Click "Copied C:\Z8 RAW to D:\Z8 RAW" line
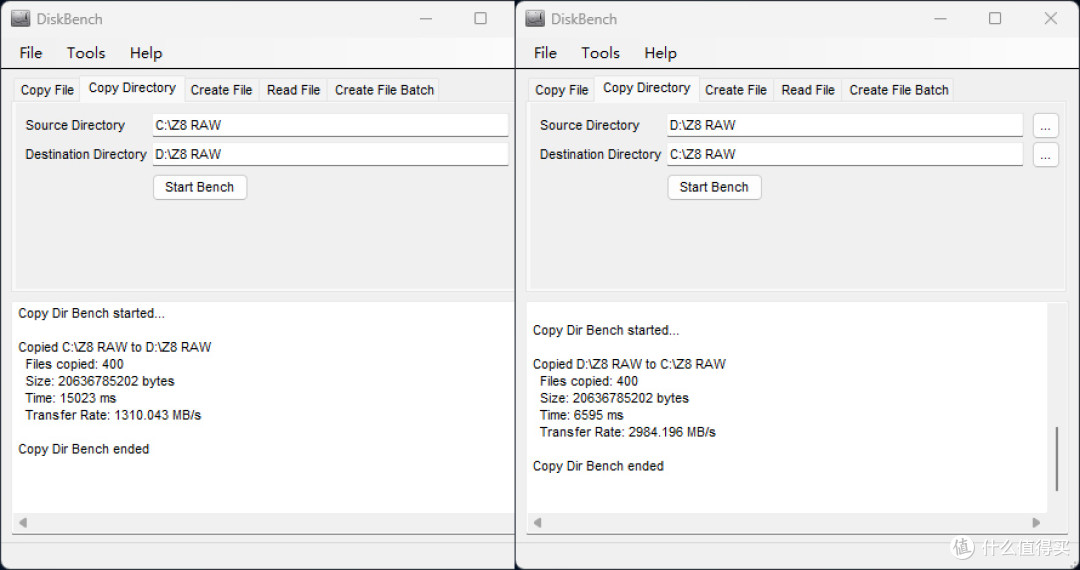Viewport: 1080px width, 570px height. pyautogui.click(x=114, y=347)
